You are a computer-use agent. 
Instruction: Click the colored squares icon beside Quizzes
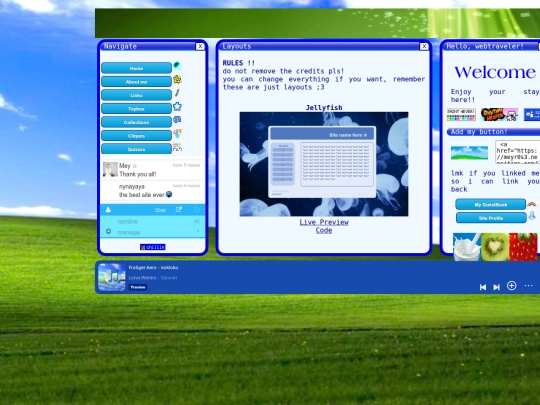pyautogui.click(x=177, y=147)
